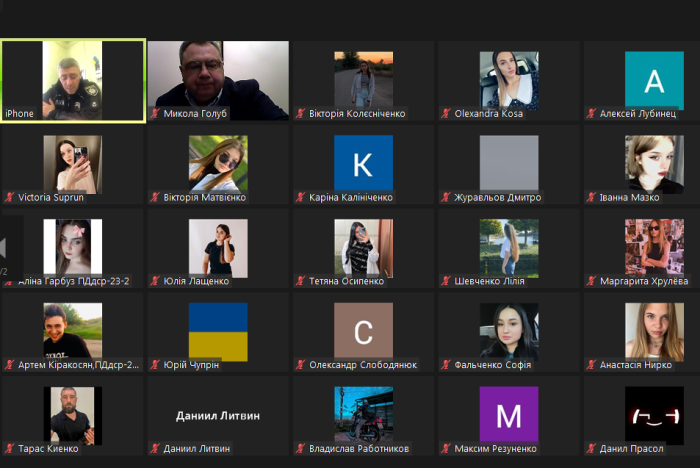The height and width of the screenshot is (468, 700).
Task: Click muted mic icon by Максим Резуненко
Action: pos(446,449)
